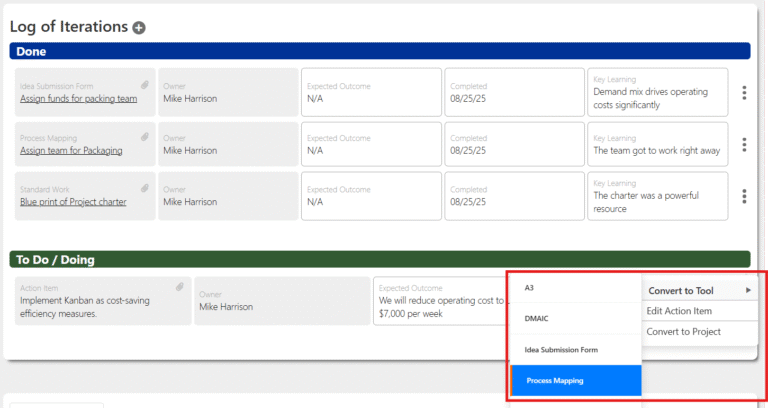Click the paperclip icon on Process Mapping row
Screen dimensions: 768x408
(144, 136)
